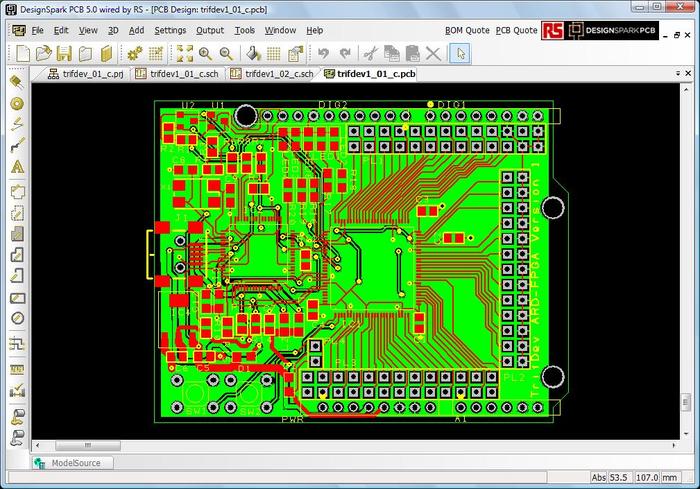Open Design Technology gears icon
Image resolution: width=700 pixels, height=489 pixels.
(134, 54)
